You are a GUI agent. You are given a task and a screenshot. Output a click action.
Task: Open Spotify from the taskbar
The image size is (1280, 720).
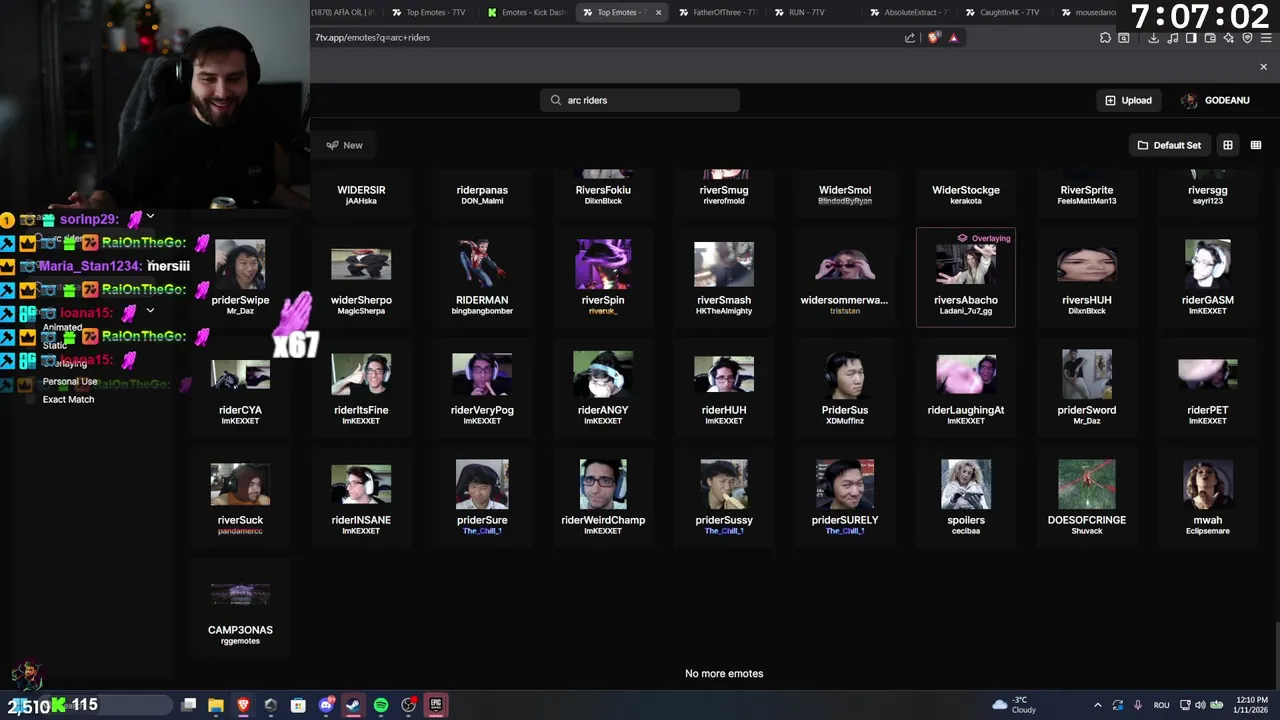[x=381, y=705]
